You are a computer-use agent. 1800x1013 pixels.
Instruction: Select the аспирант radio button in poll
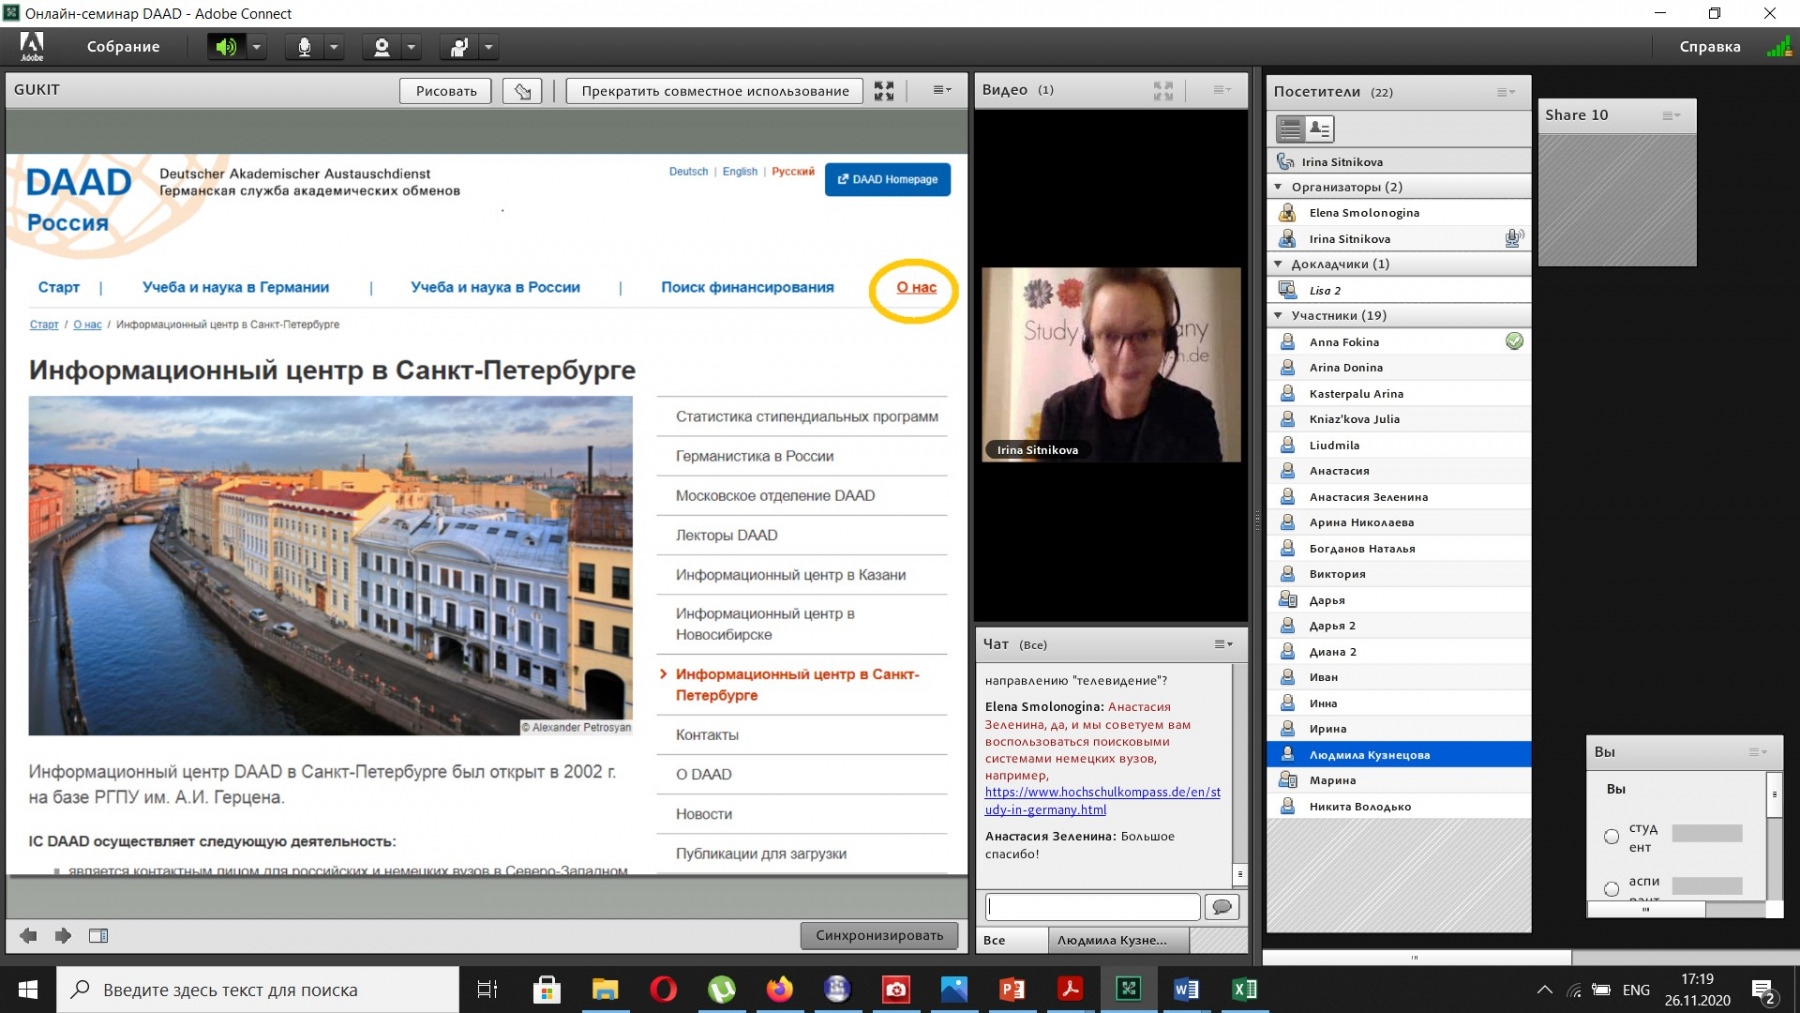1611,888
